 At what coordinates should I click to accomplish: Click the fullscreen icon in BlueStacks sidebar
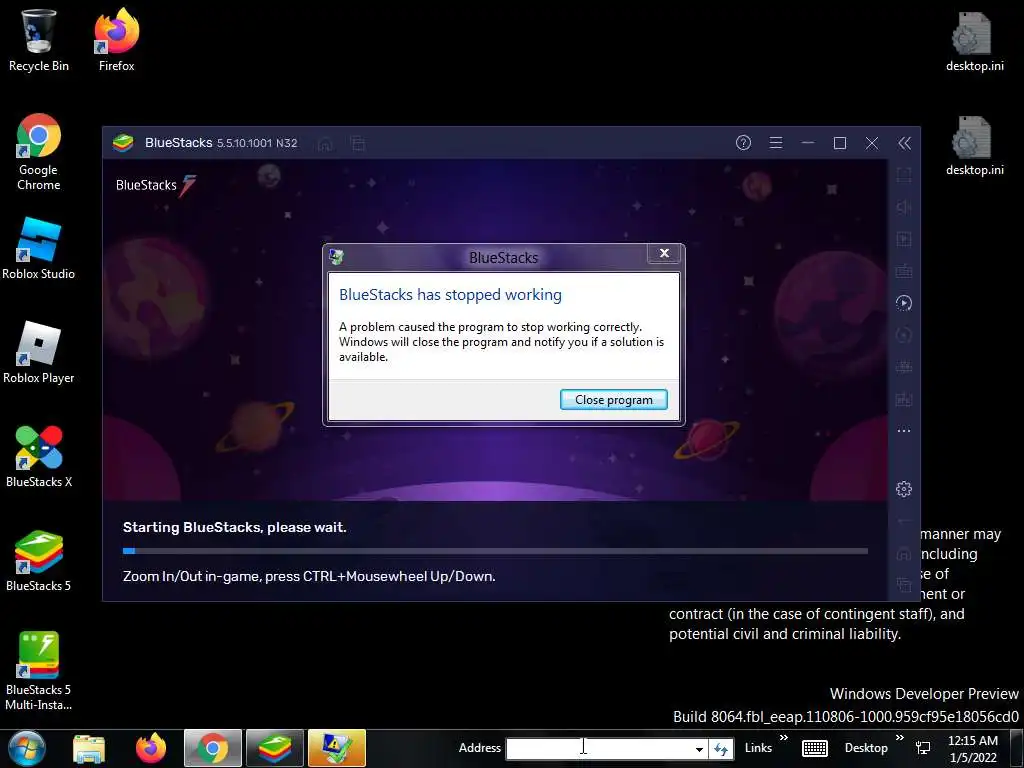904,175
